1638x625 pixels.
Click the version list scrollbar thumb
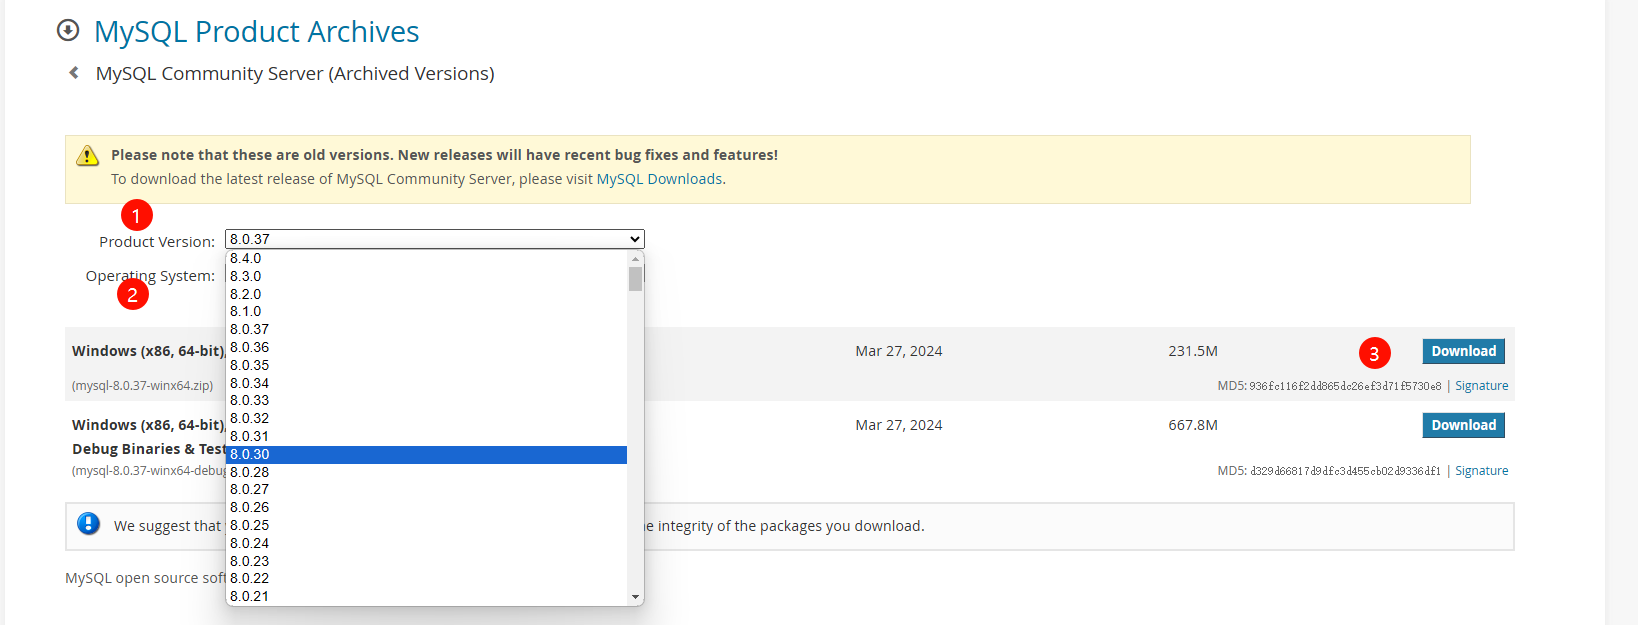tap(635, 278)
